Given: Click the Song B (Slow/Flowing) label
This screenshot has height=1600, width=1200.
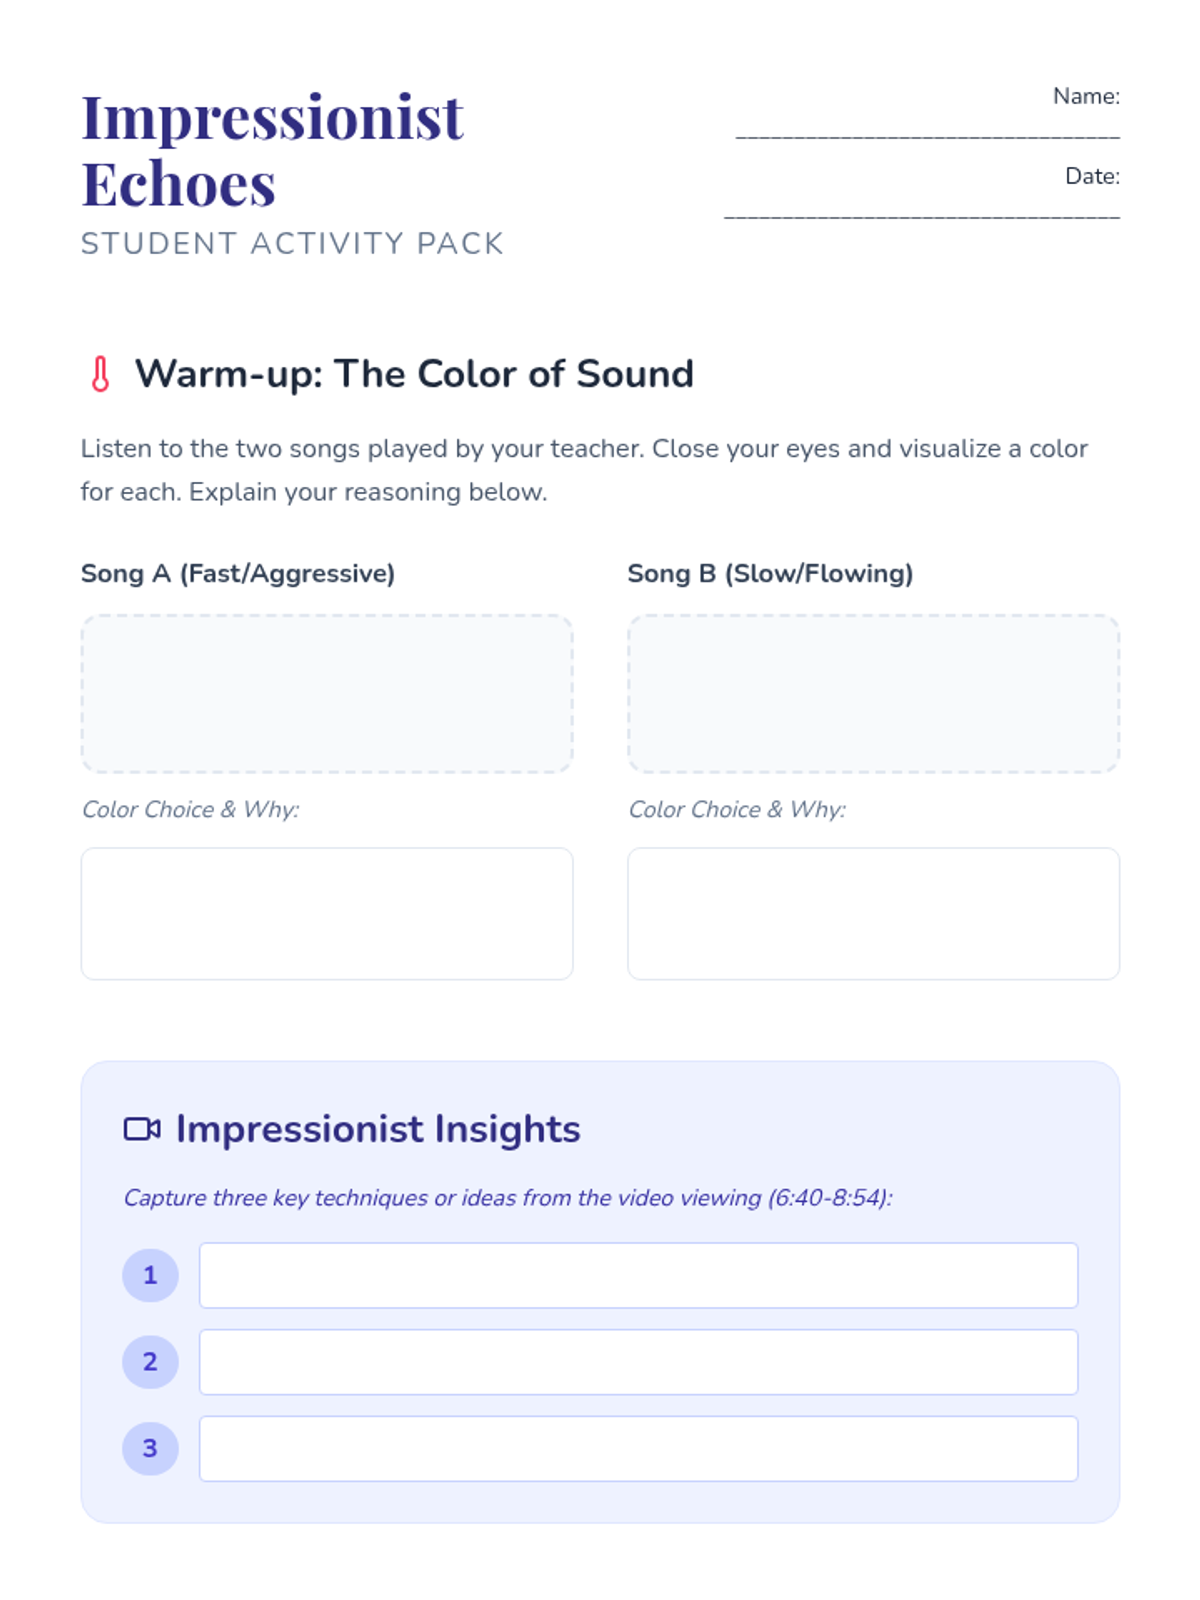Looking at the screenshot, I should point(770,574).
